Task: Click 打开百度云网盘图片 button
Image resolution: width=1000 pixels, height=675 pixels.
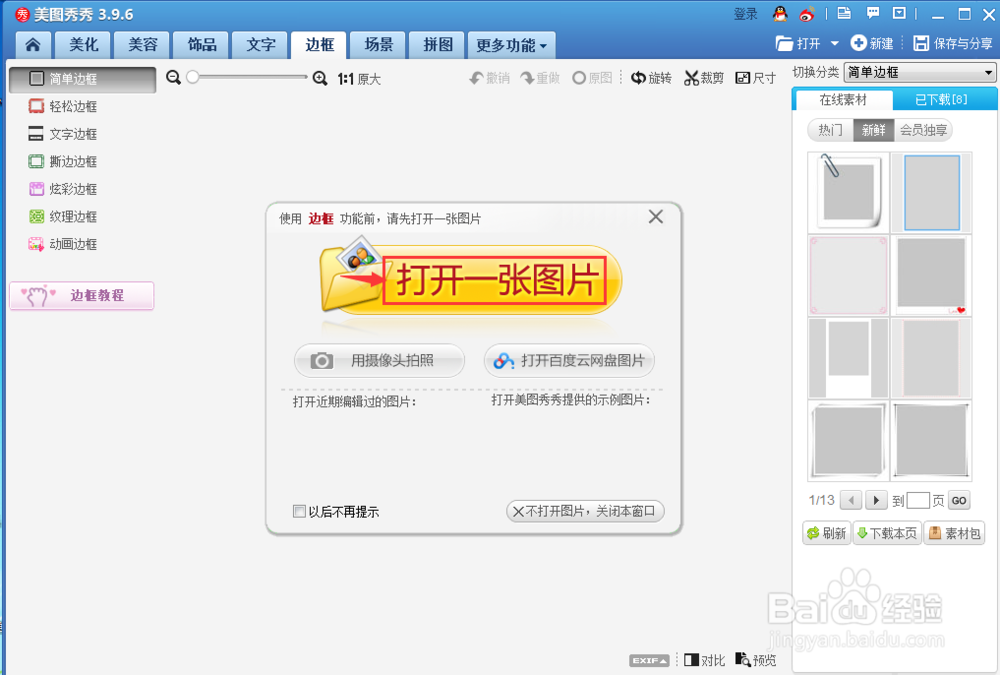Action: click(569, 360)
